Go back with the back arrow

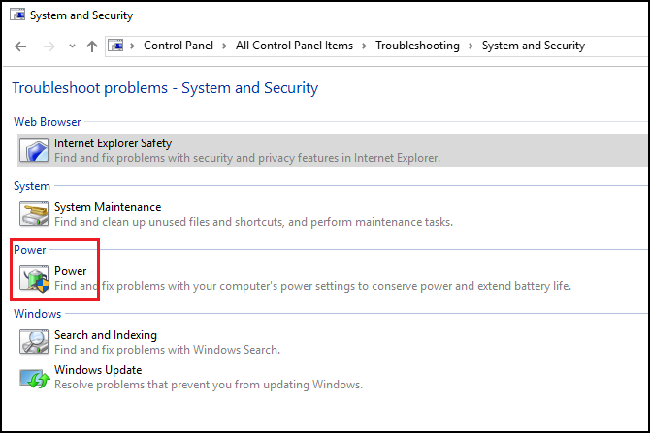(22, 46)
